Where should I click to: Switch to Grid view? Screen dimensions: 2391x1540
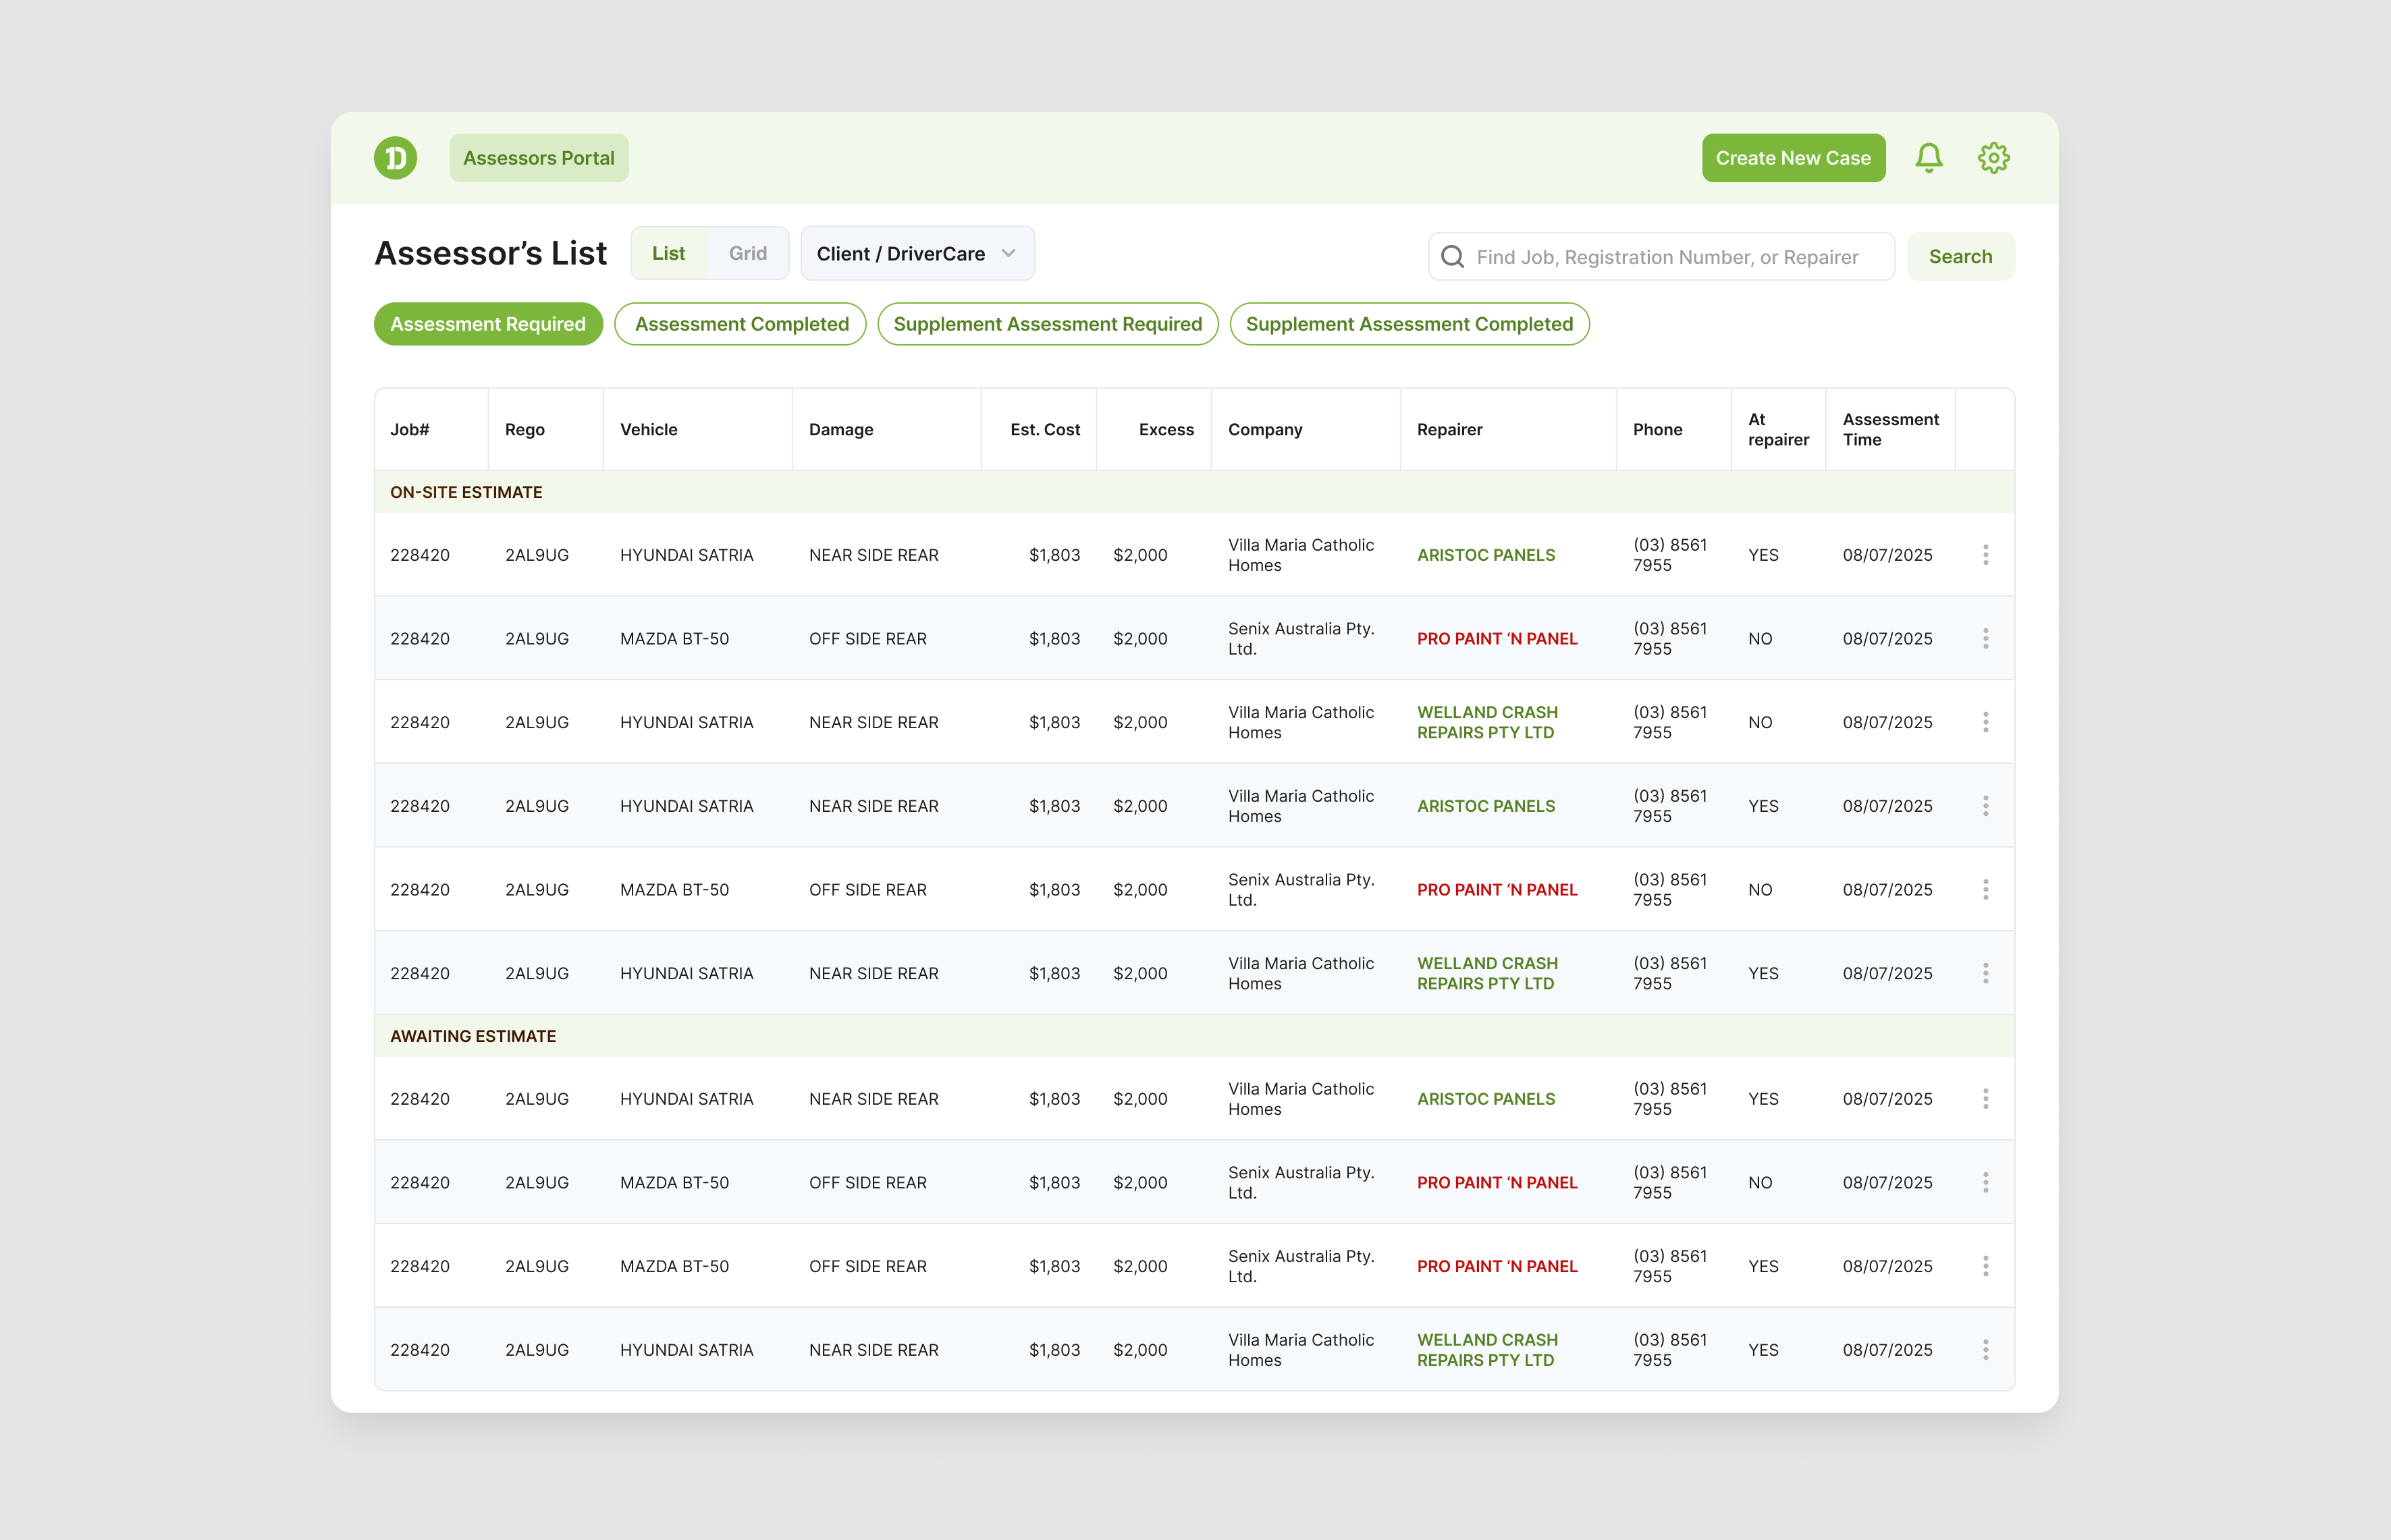pos(747,253)
